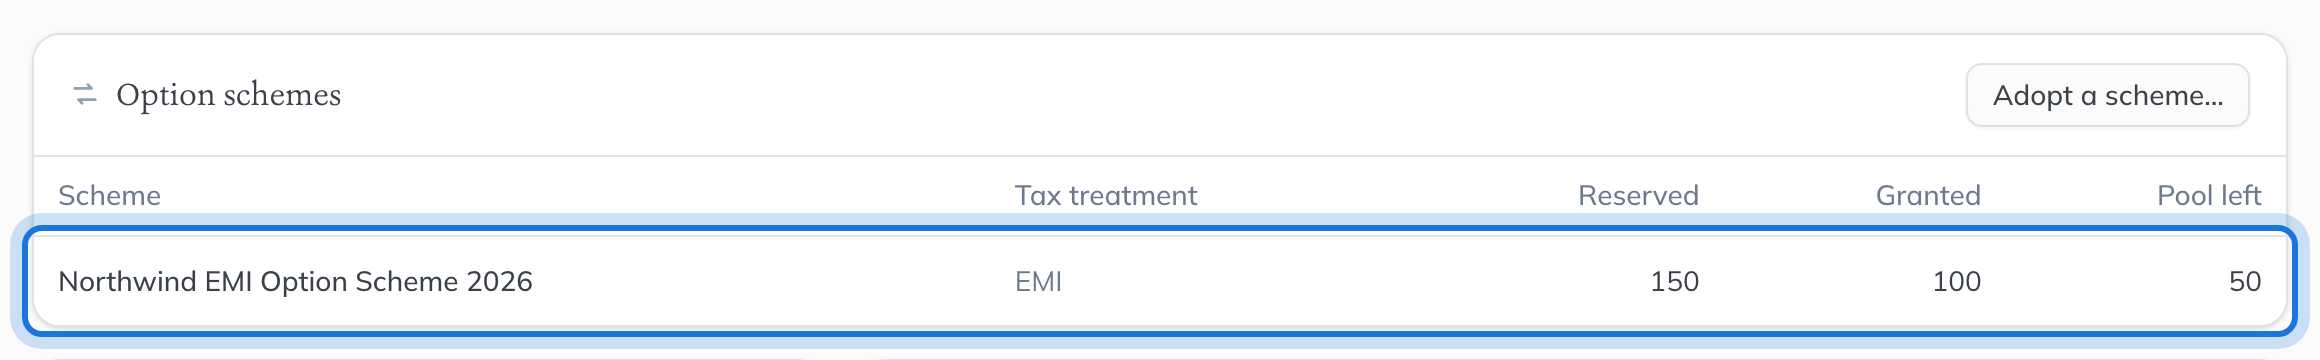Open the Northwind EMI Option Scheme 2026 row

pos(1160,281)
